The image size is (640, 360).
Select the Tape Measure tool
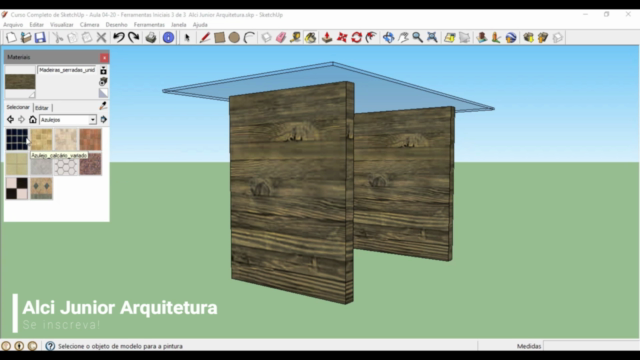tap(296, 38)
